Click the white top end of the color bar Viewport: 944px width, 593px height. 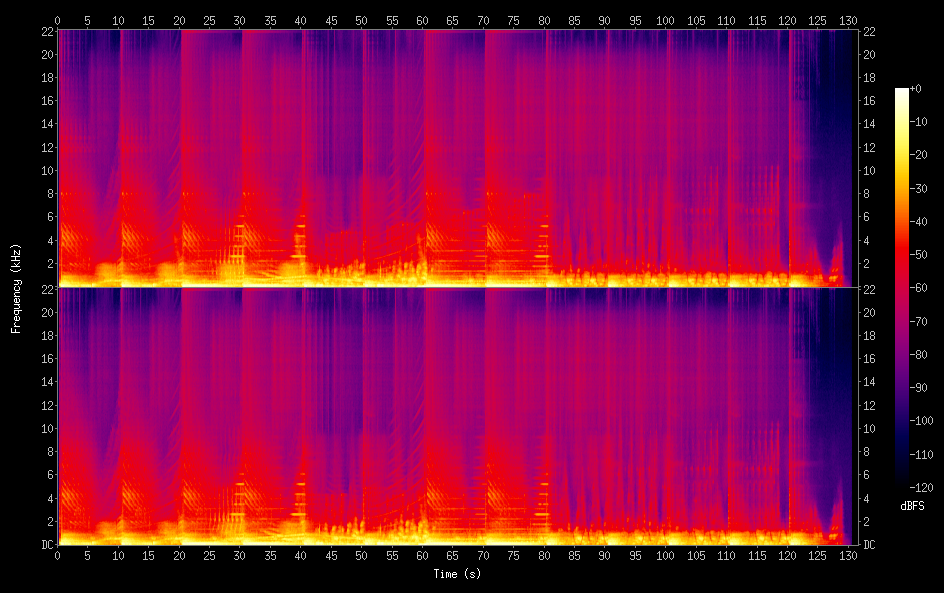902,91
